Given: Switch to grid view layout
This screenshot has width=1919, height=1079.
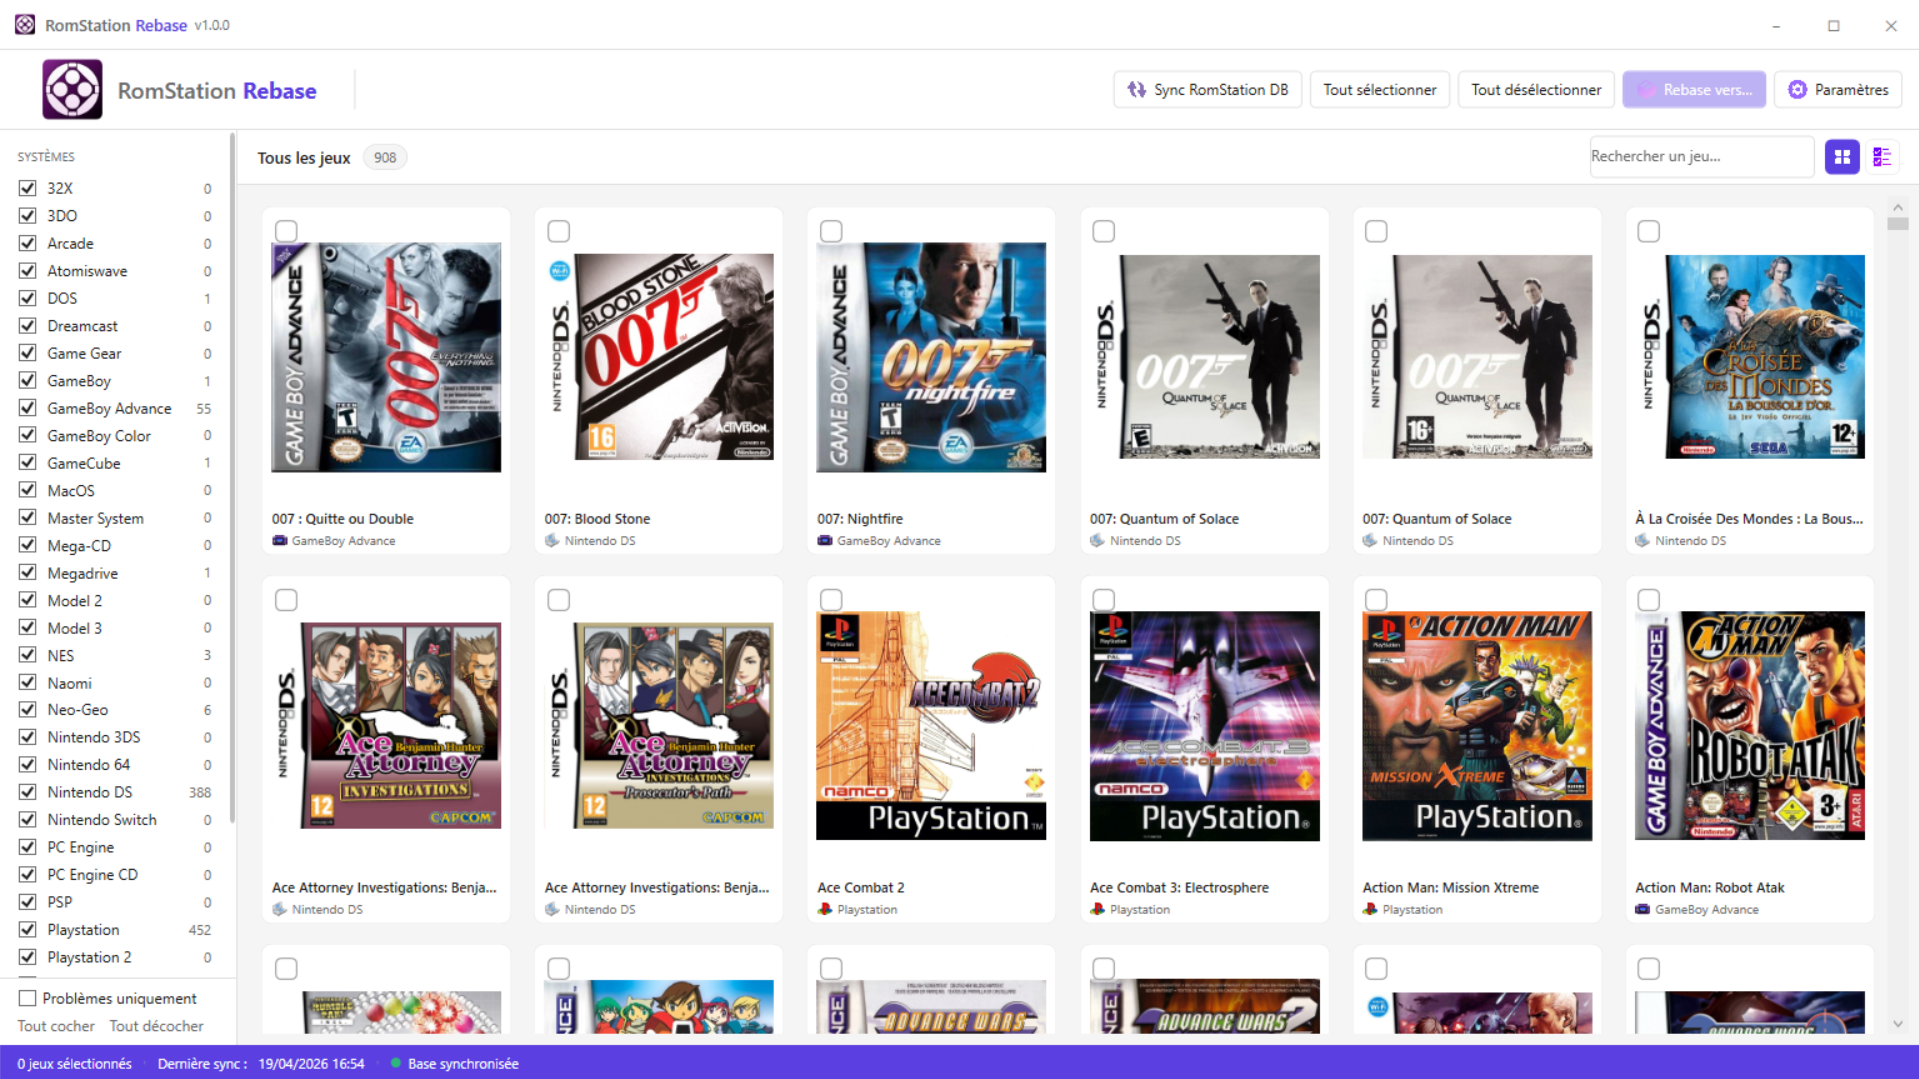Looking at the screenshot, I should click(x=1841, y=157).
